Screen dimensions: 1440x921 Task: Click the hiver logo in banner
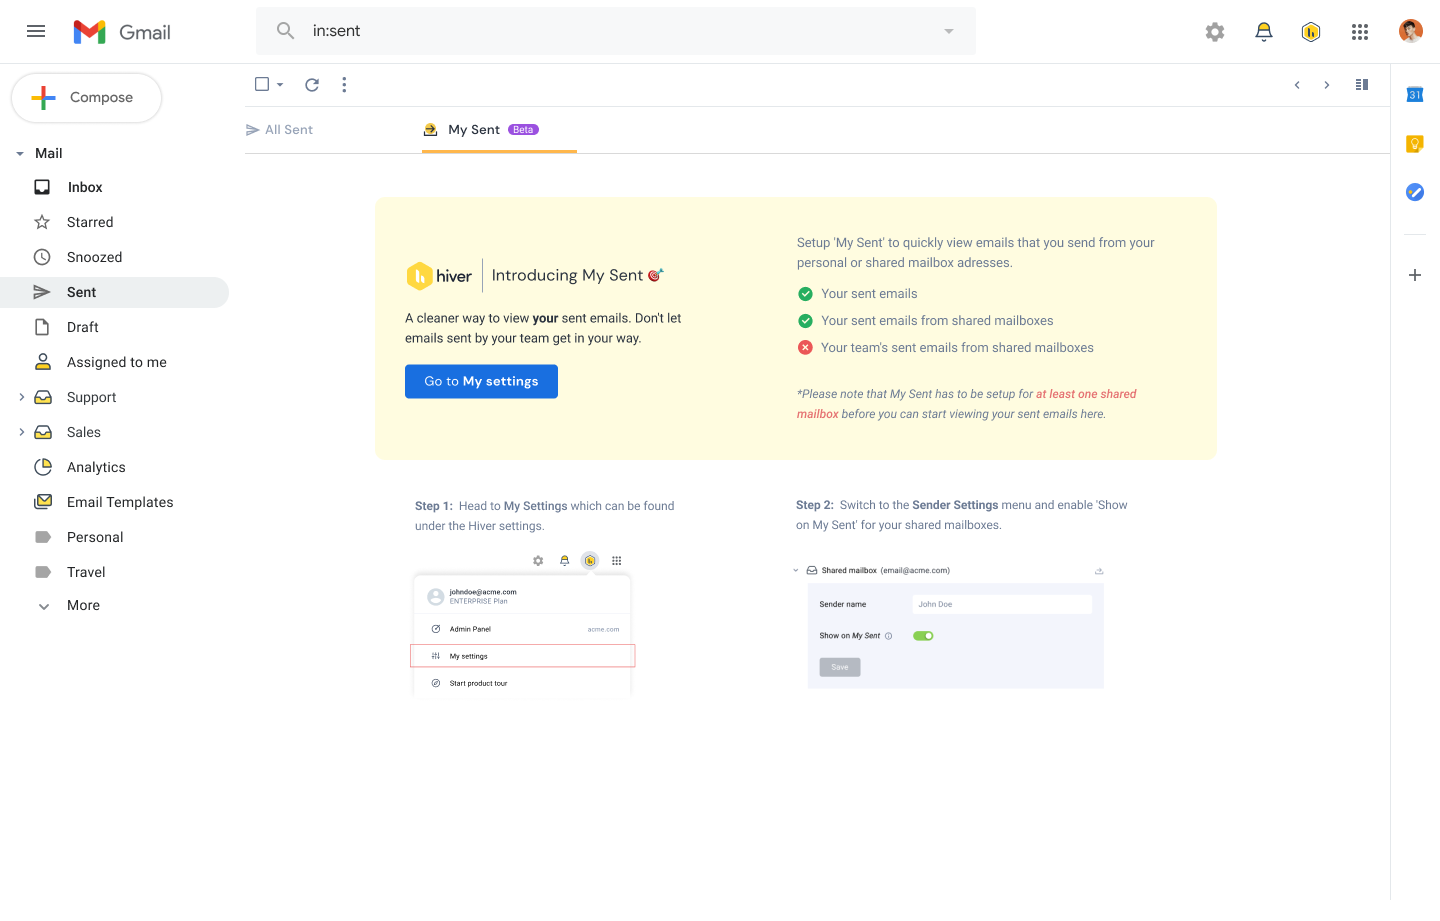pos(439,276)
